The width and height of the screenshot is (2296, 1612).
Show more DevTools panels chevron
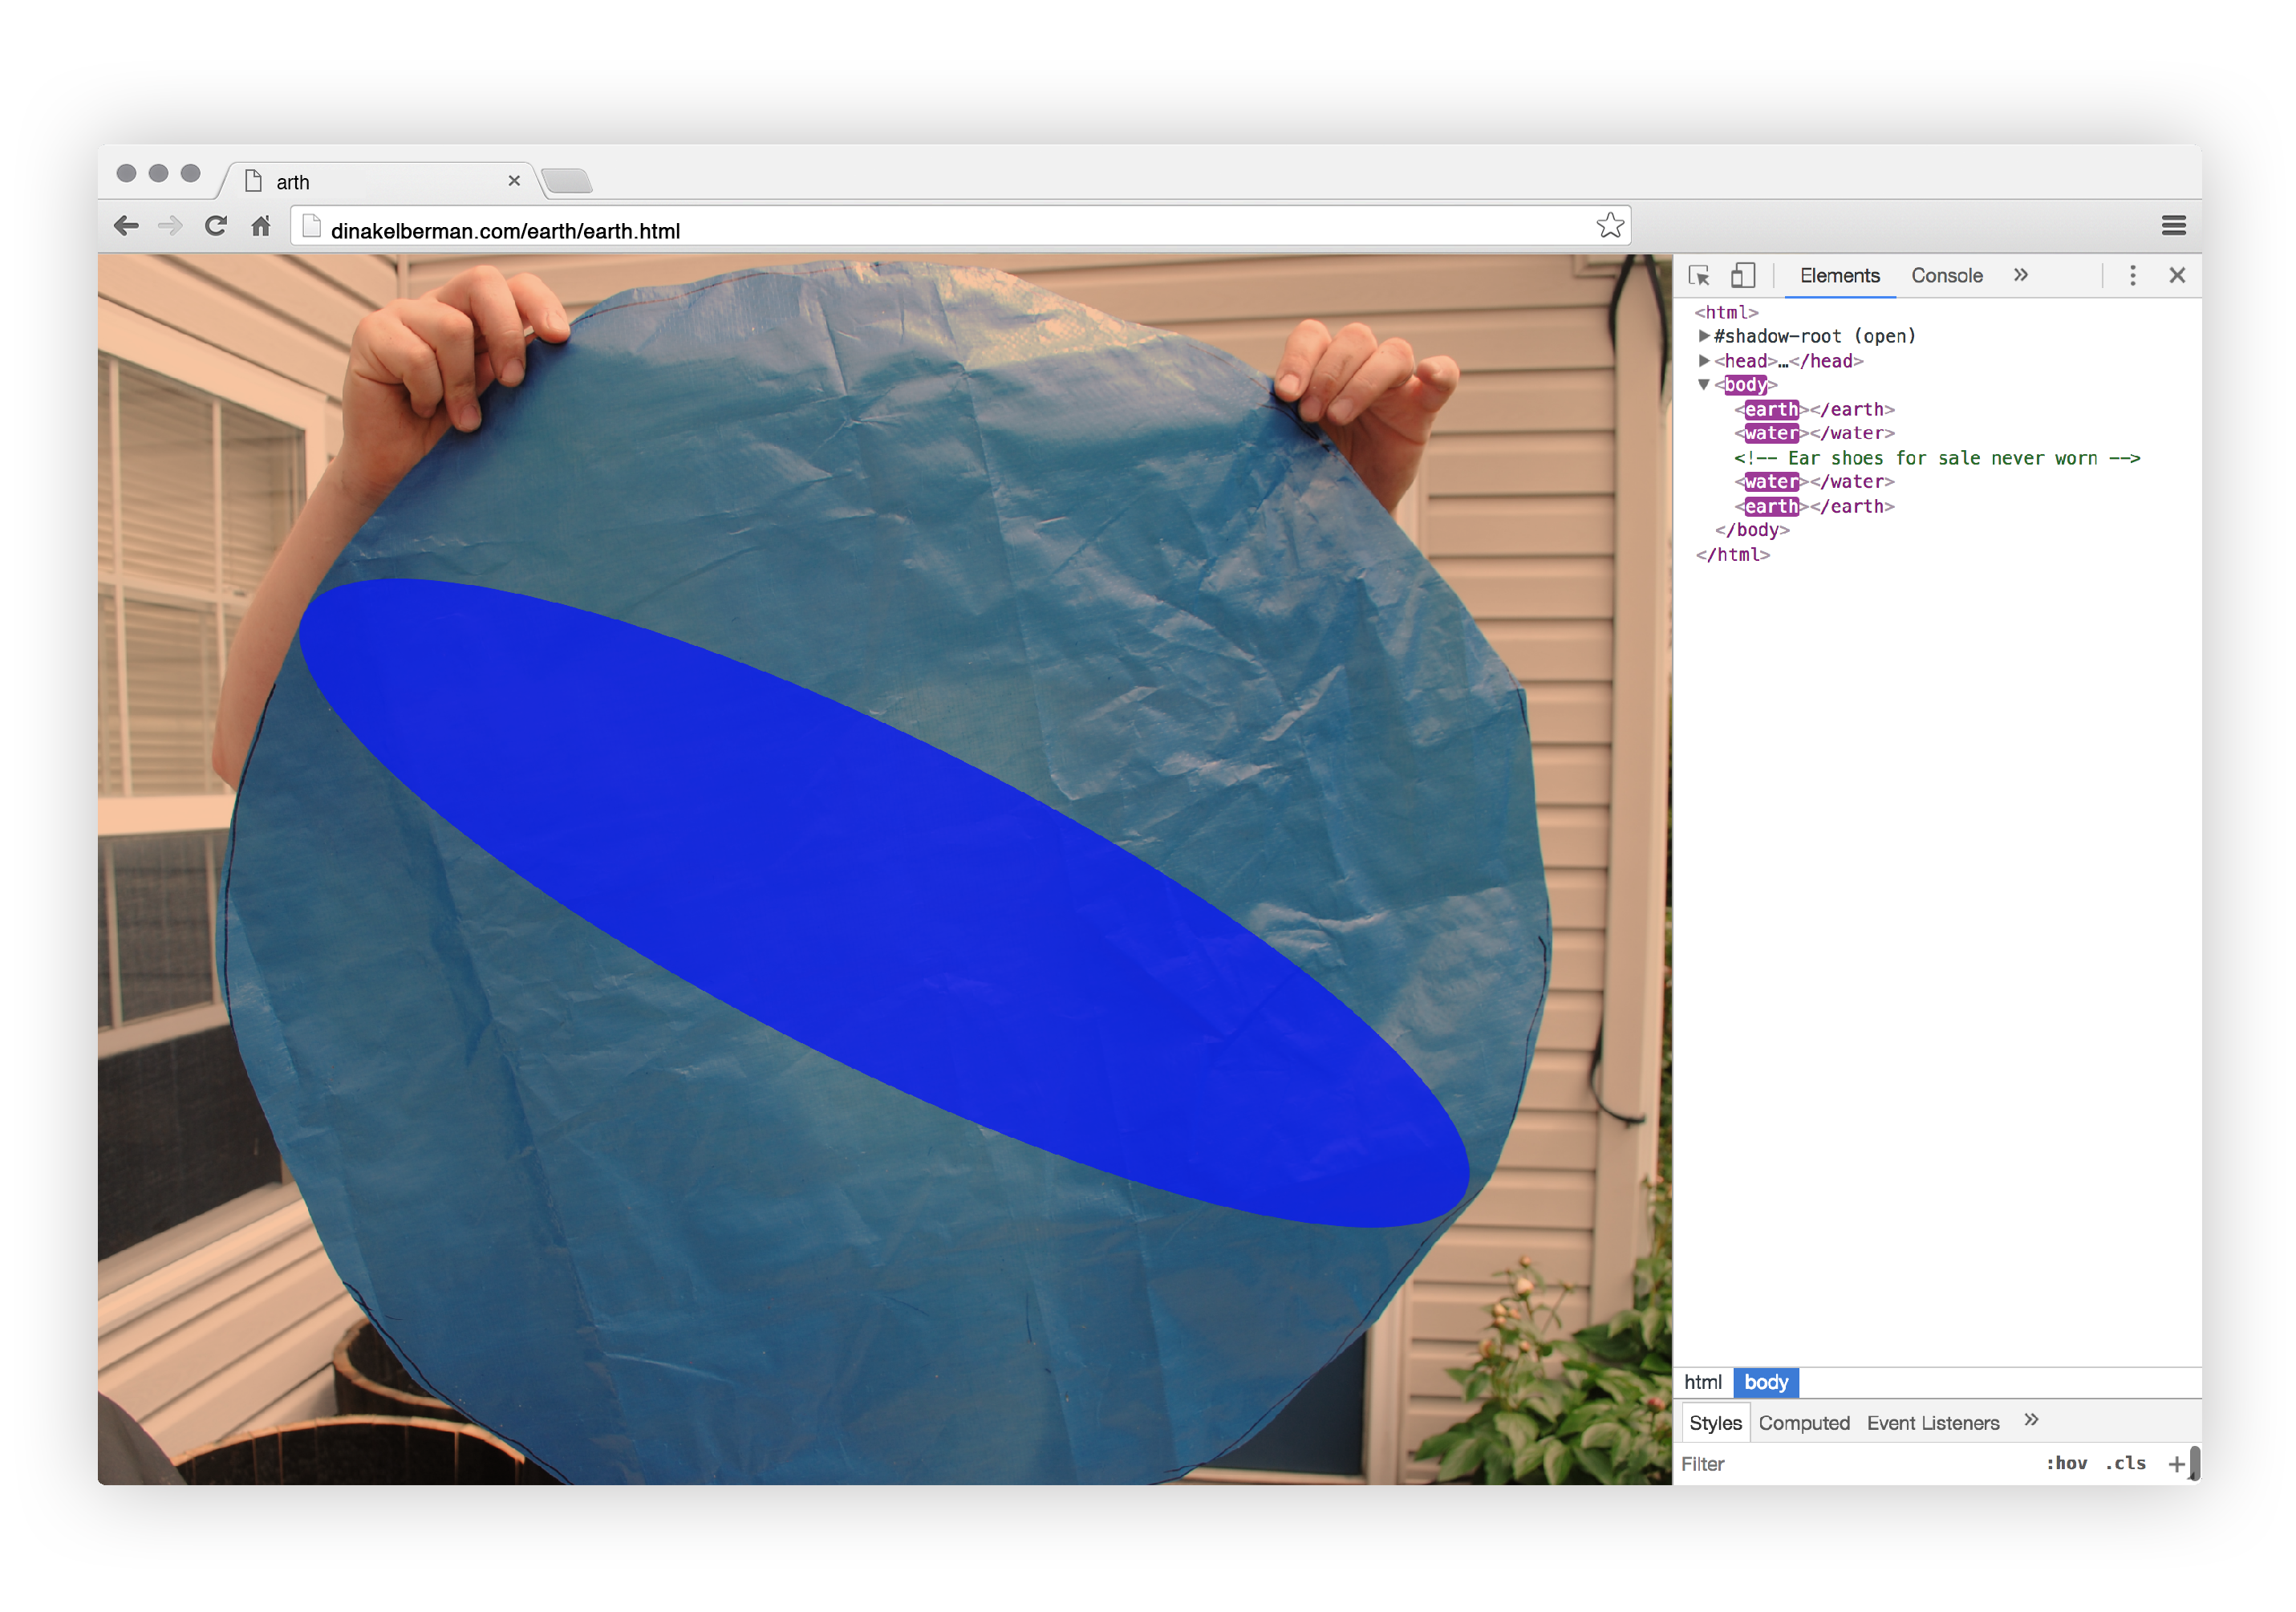click(x=2020, y=276)
